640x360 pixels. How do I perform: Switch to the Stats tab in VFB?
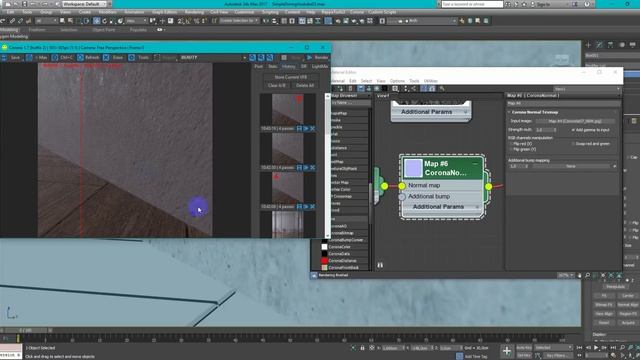[x=272, y=66]
